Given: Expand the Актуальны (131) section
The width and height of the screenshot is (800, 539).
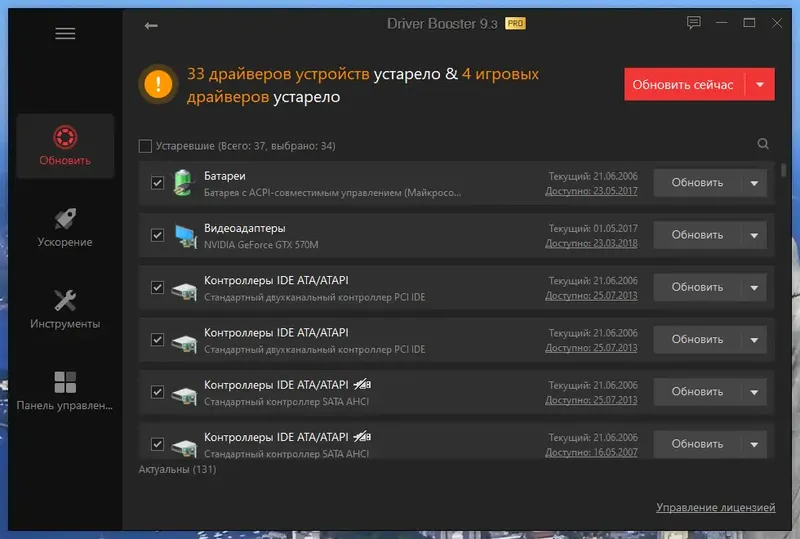Looking at the screenshot, I should [x=178, y=469].
